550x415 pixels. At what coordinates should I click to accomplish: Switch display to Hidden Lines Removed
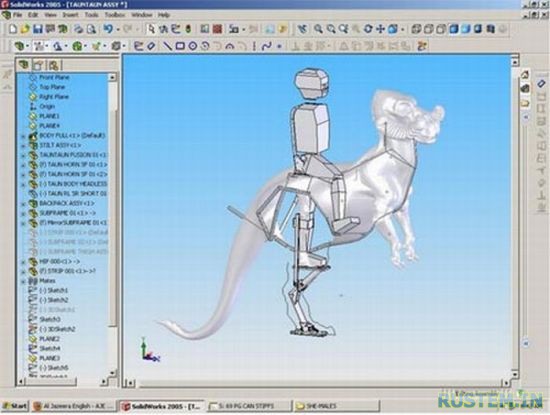pos(441,29)
